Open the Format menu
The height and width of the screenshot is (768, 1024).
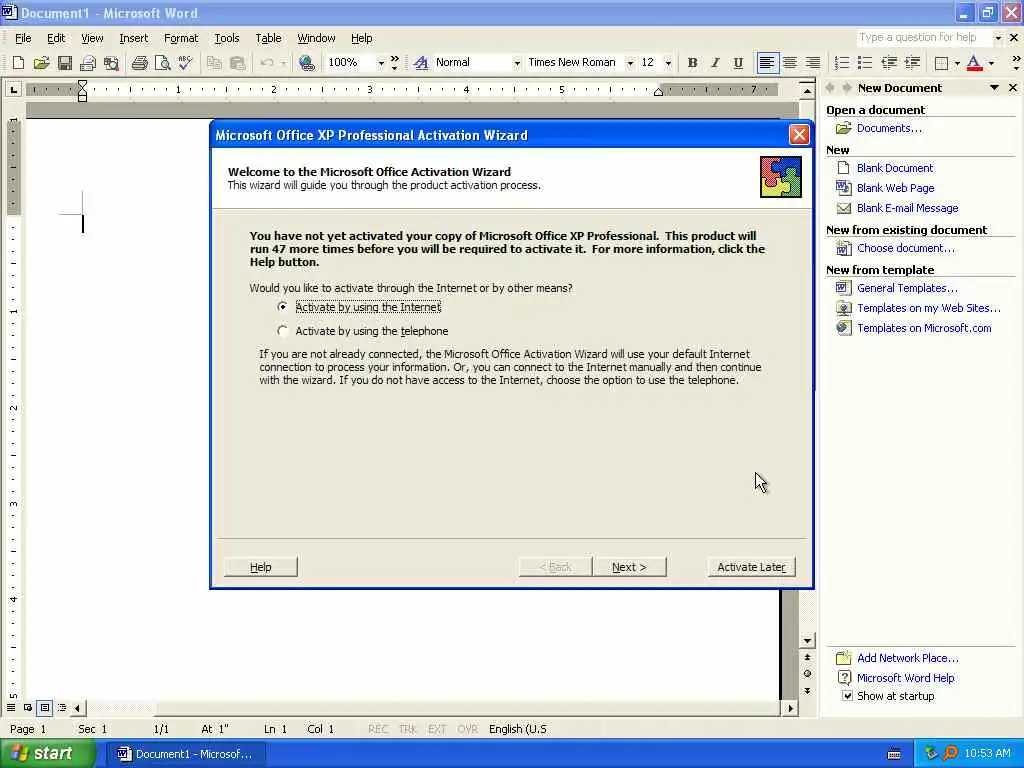[181, 38]
